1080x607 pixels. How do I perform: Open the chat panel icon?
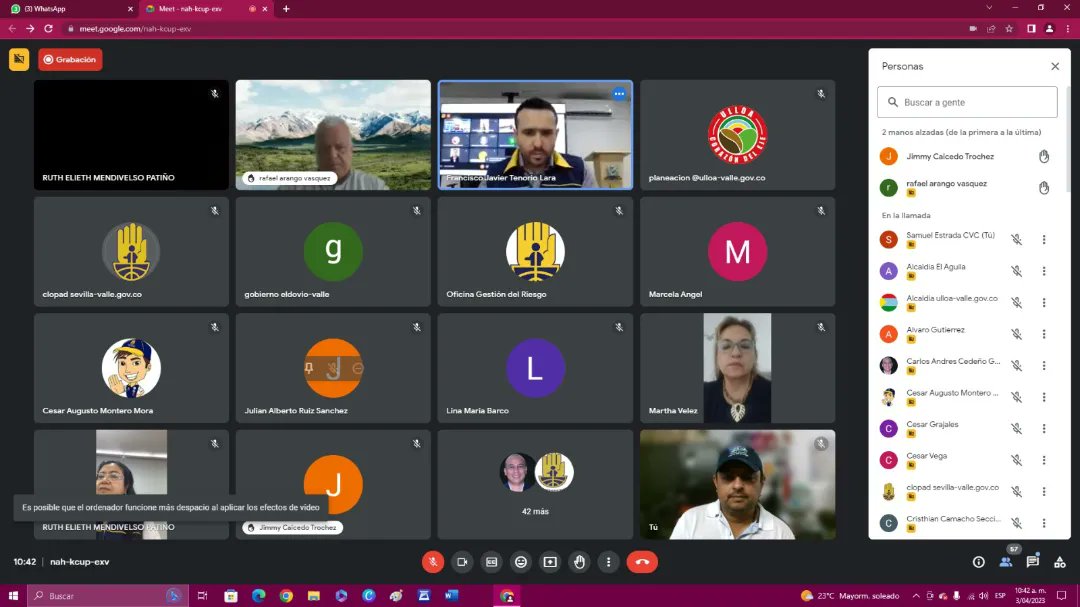(1032, 562)
